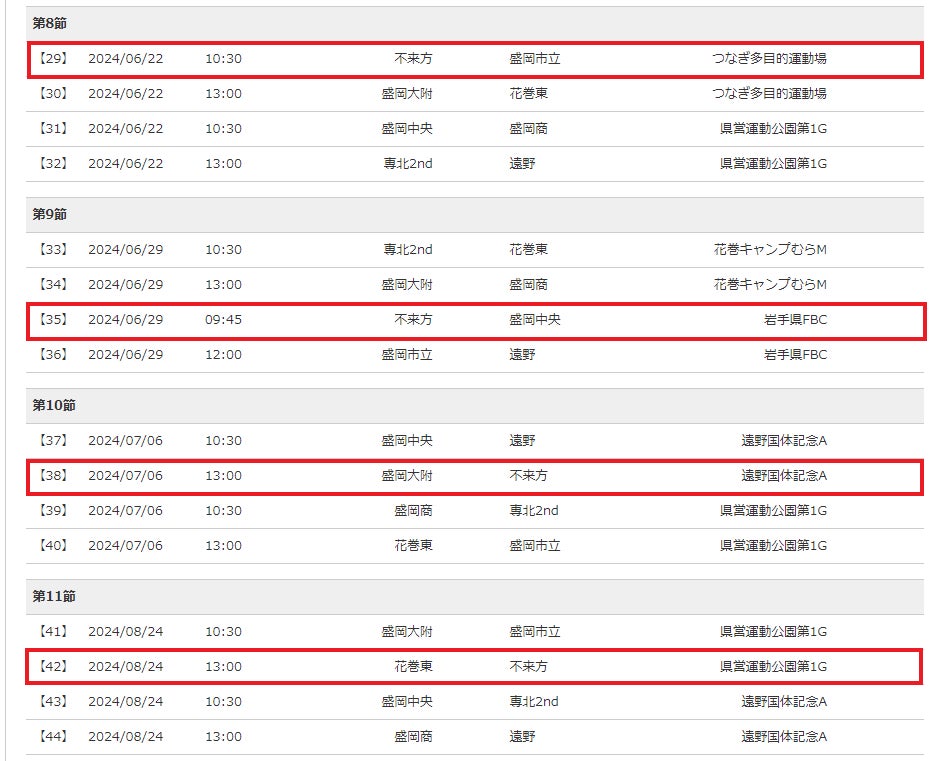Screen dimensions: 939x761
Task: Select match number 【42】
Action: 52,667
